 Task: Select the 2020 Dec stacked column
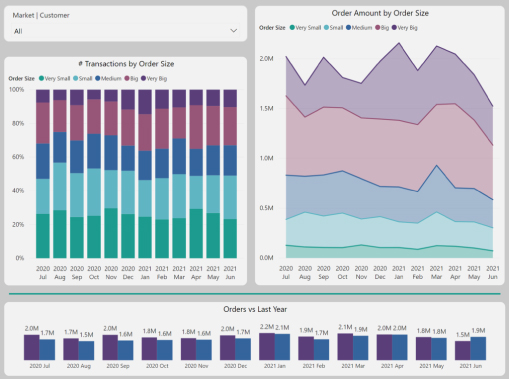pyautogui.click(x=128, y=174)
